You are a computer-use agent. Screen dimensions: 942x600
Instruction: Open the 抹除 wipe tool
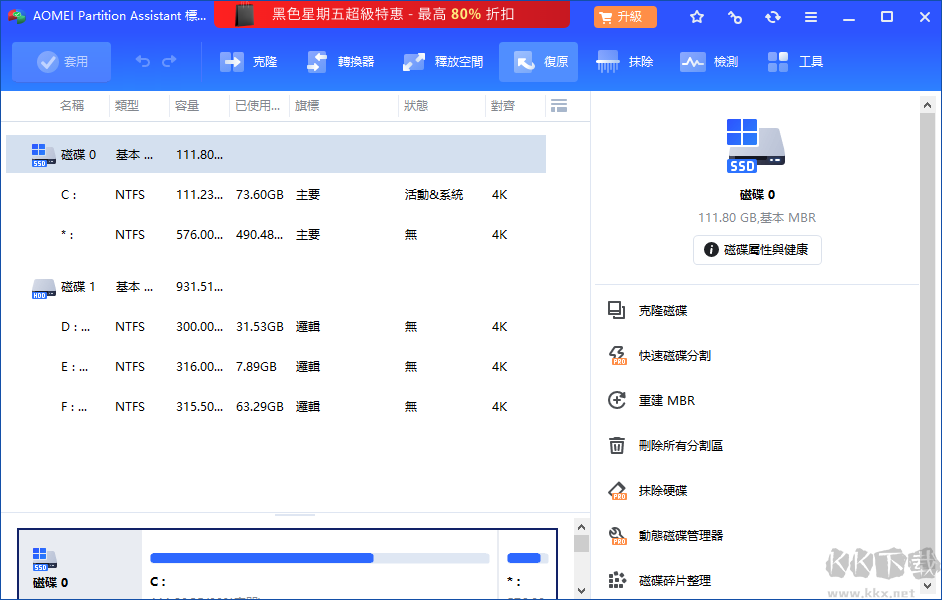pyautogui.click(x=625, y=62)
